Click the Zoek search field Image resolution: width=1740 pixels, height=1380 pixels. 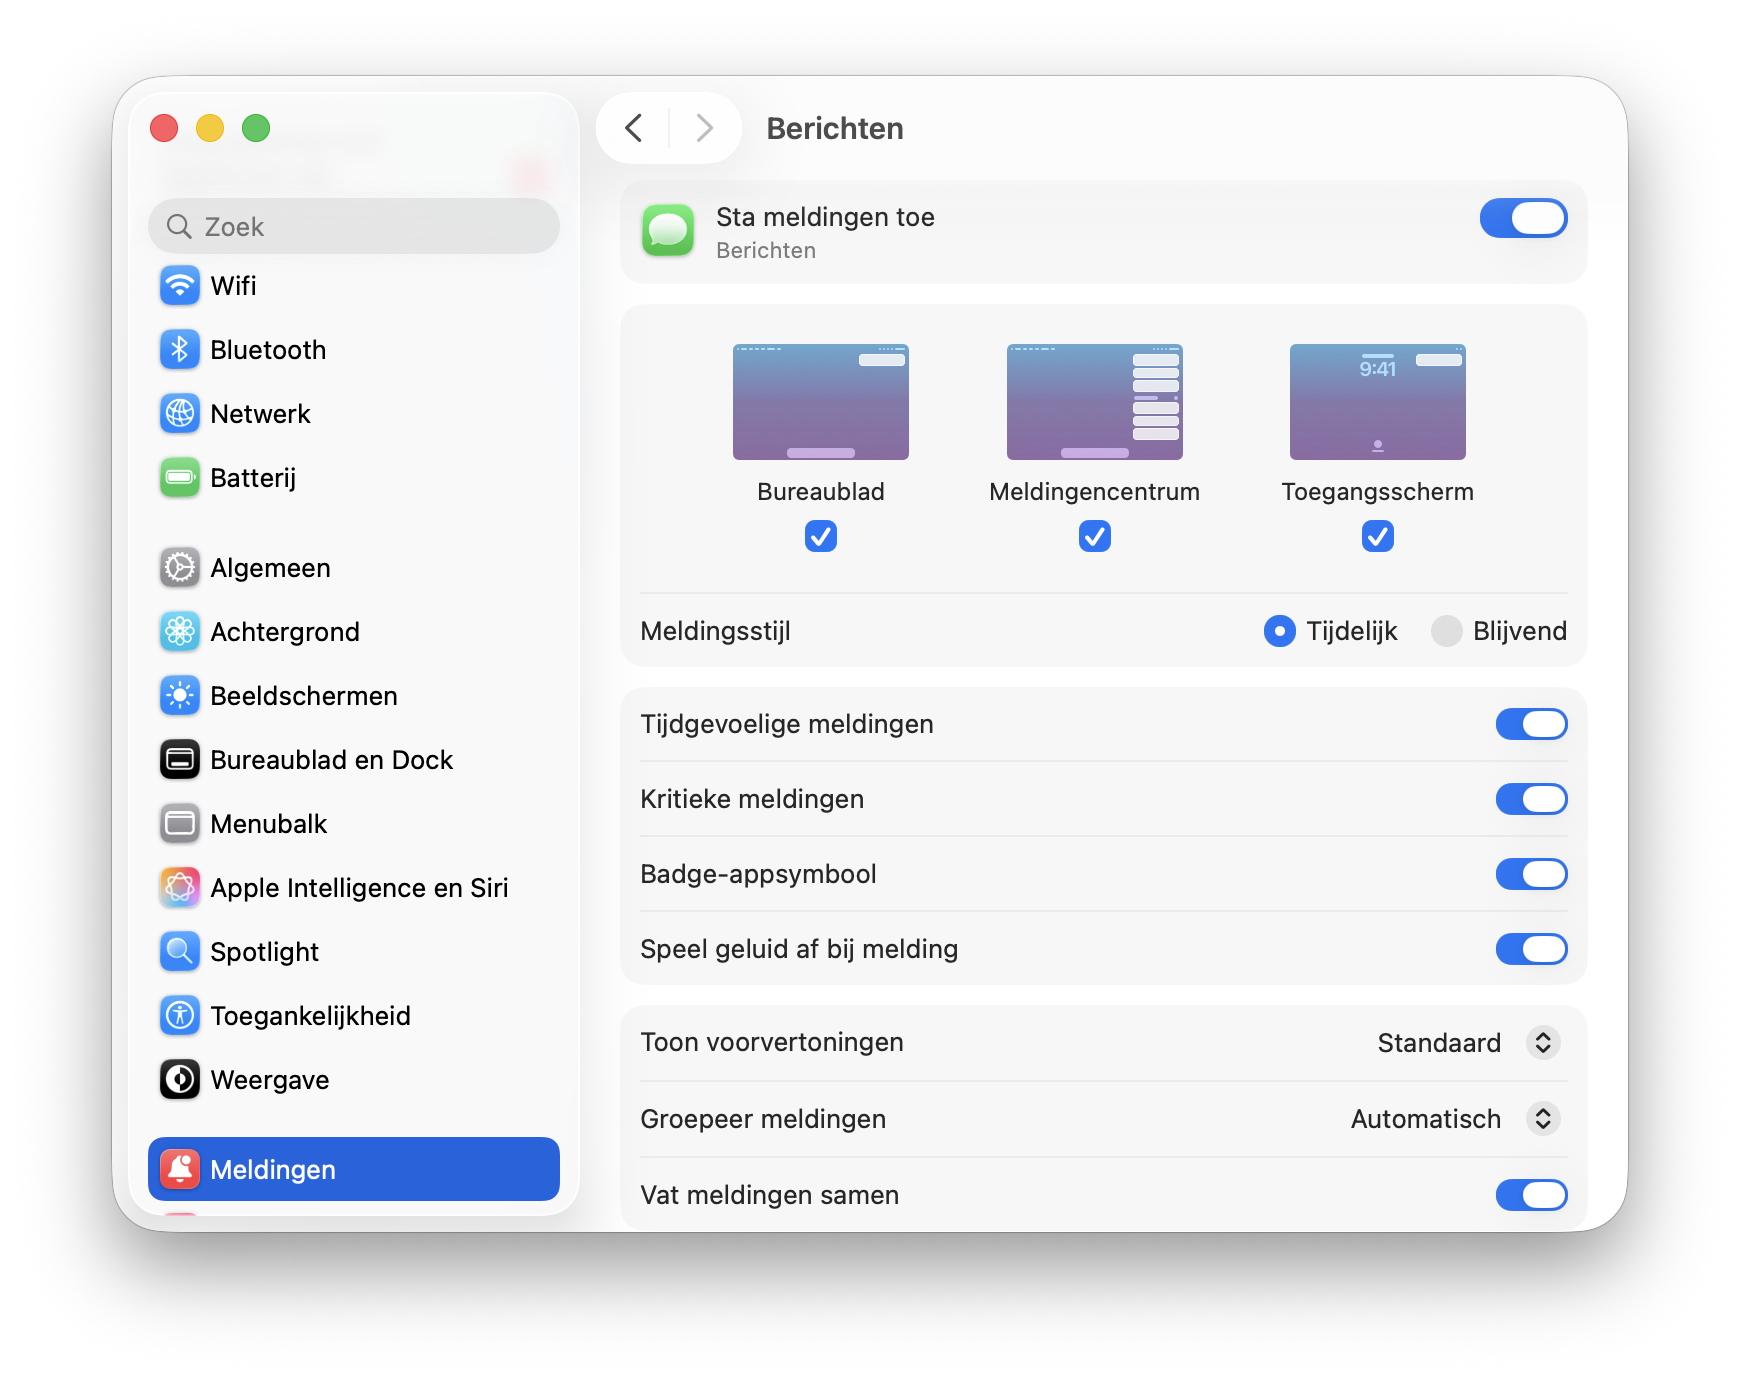point(354,227)
